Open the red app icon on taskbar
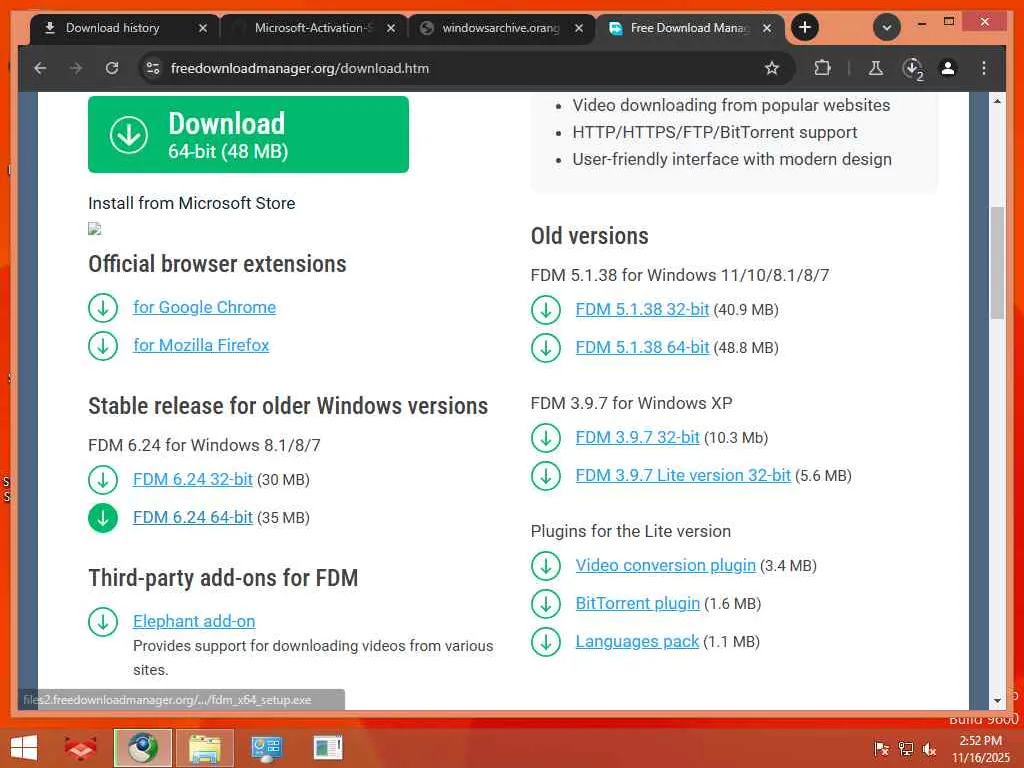 click(80, 748)
